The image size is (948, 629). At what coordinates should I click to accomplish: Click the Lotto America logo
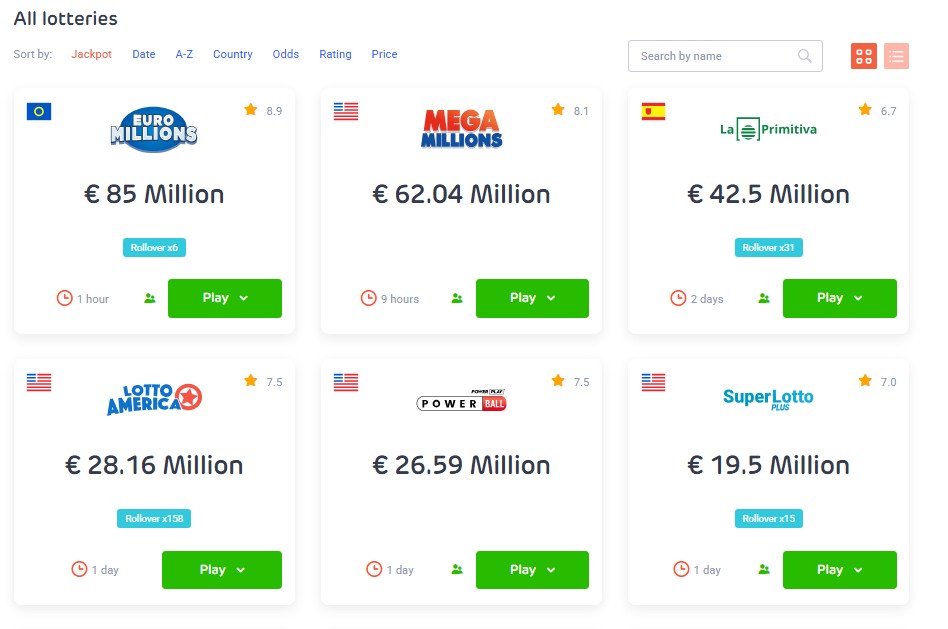coord(154,399)
